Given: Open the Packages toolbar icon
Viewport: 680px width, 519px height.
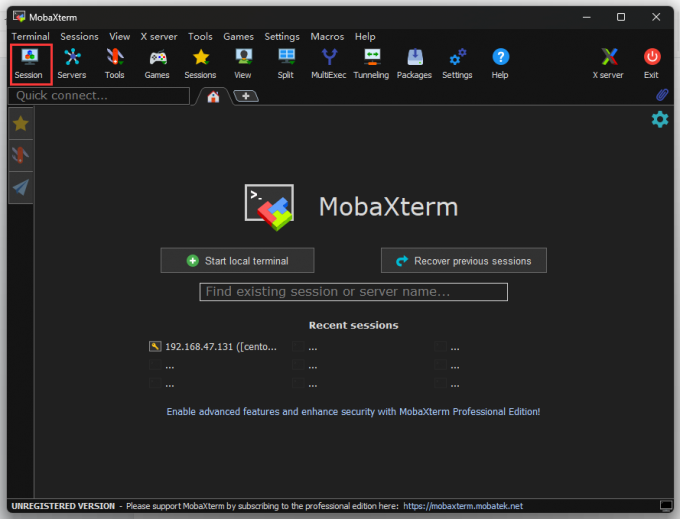Looking at the screenshot, I should pyautogui.click(x=414, y=64).
